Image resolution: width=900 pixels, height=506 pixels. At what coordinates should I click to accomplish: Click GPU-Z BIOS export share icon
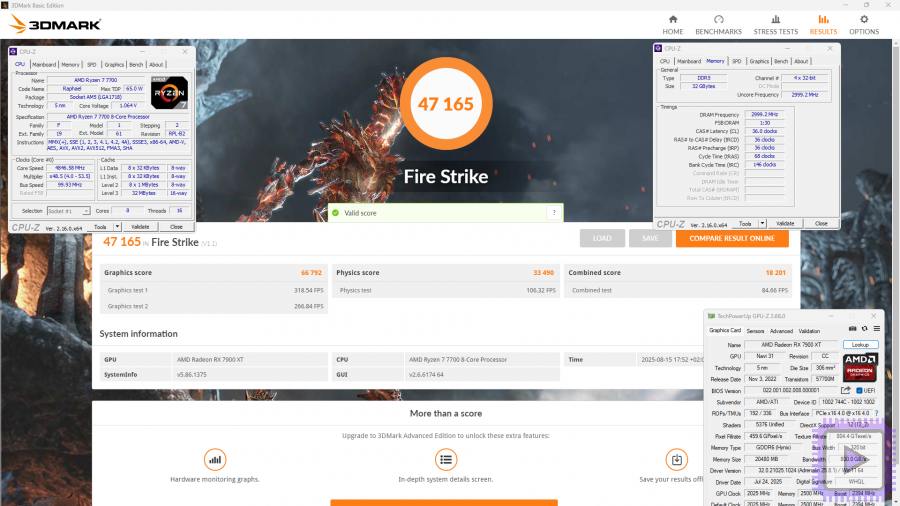845,391
